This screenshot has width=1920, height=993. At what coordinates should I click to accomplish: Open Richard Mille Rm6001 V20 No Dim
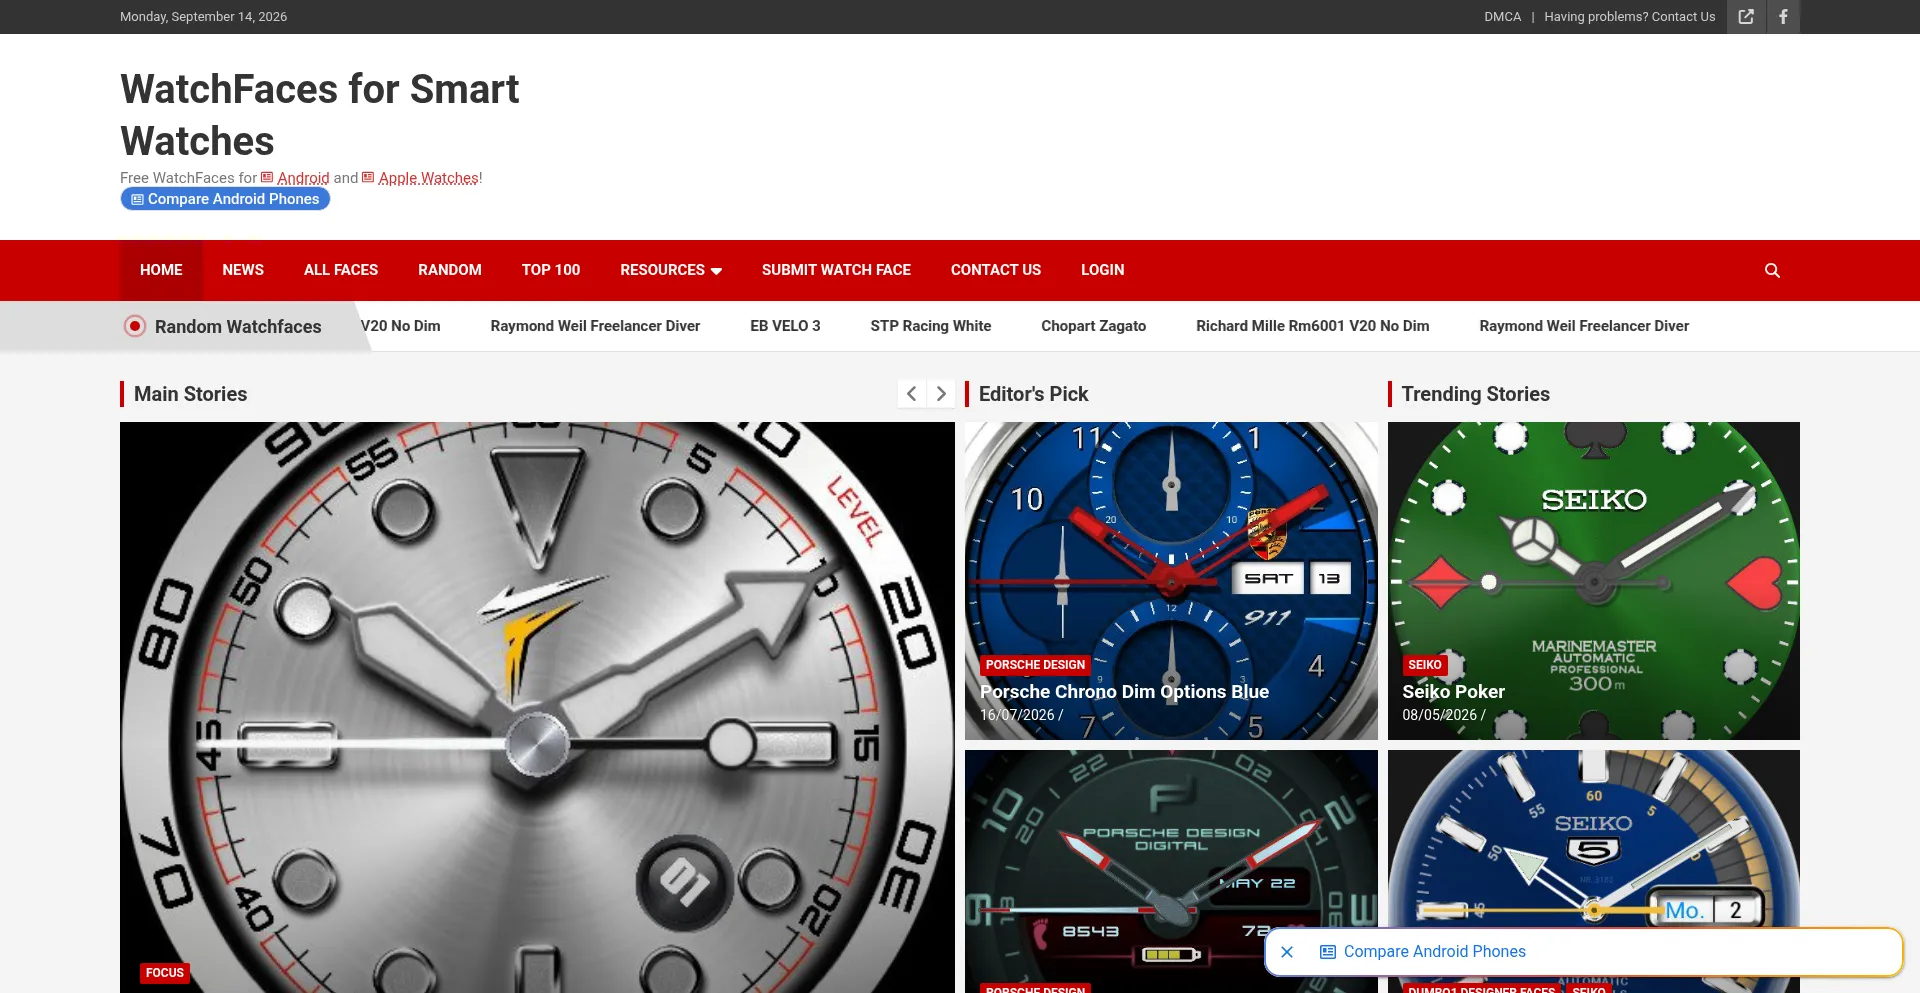tap(1312, 326)
